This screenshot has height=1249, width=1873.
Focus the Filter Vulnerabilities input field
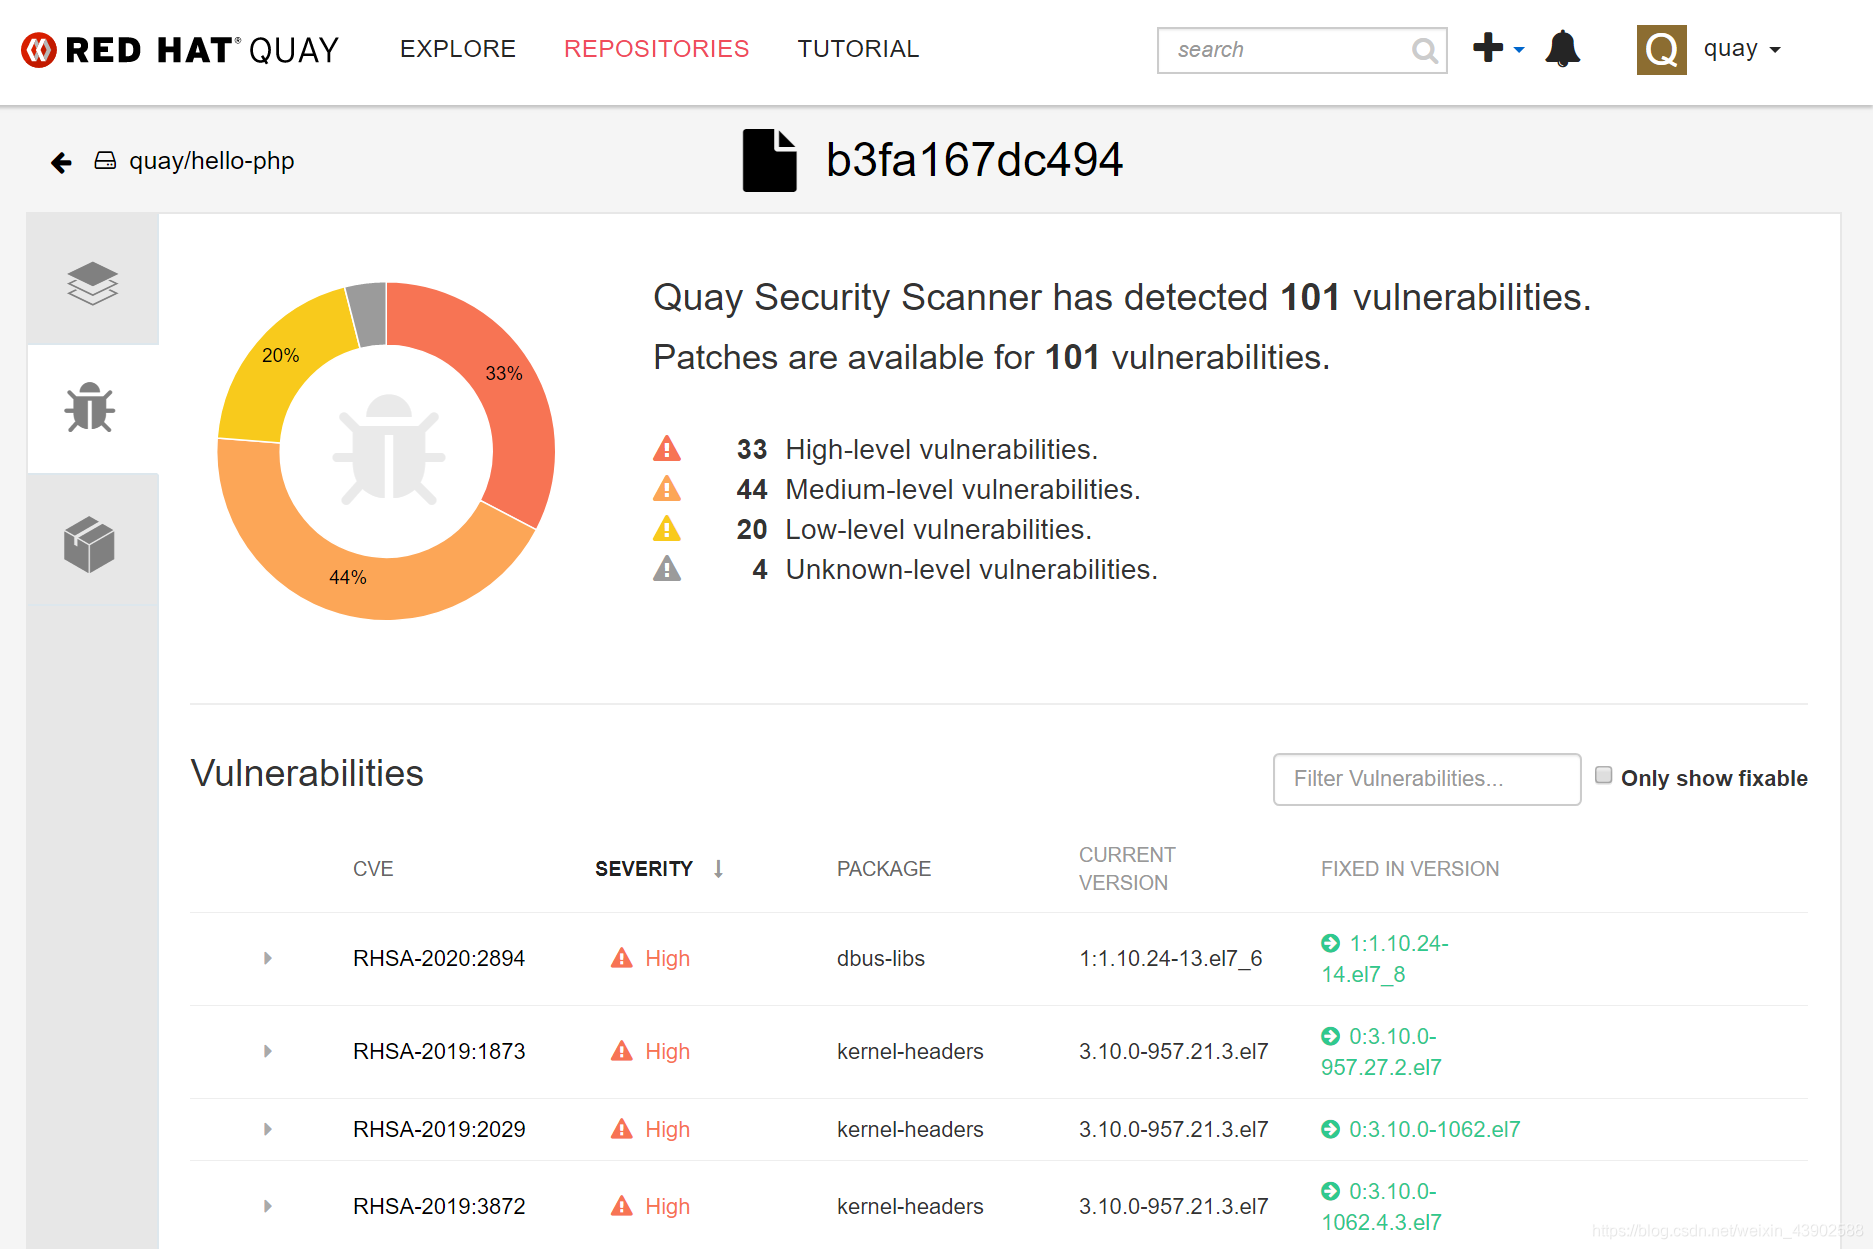click(x=1427, y=779)
